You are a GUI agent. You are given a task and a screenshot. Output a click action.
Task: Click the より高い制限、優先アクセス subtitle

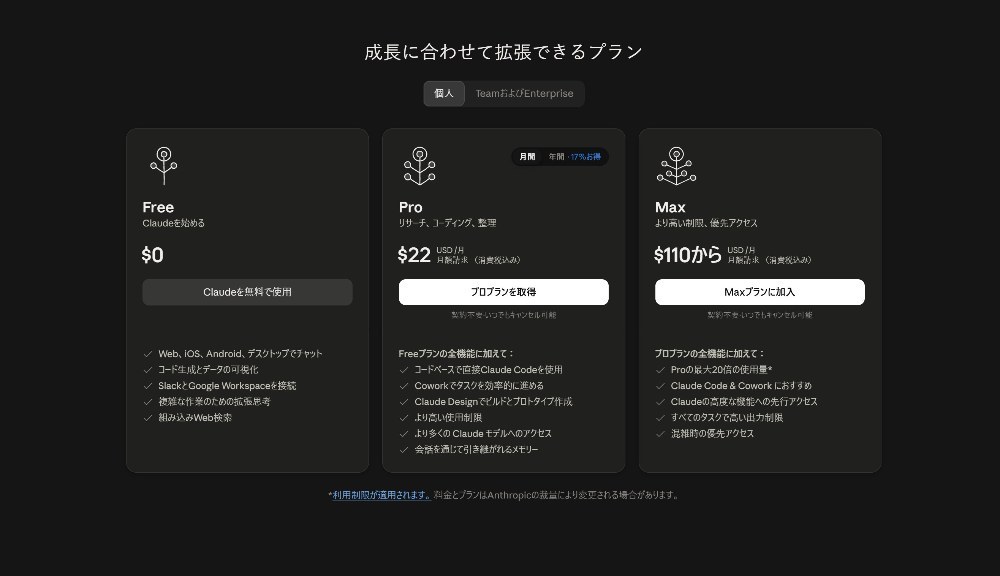706,223
